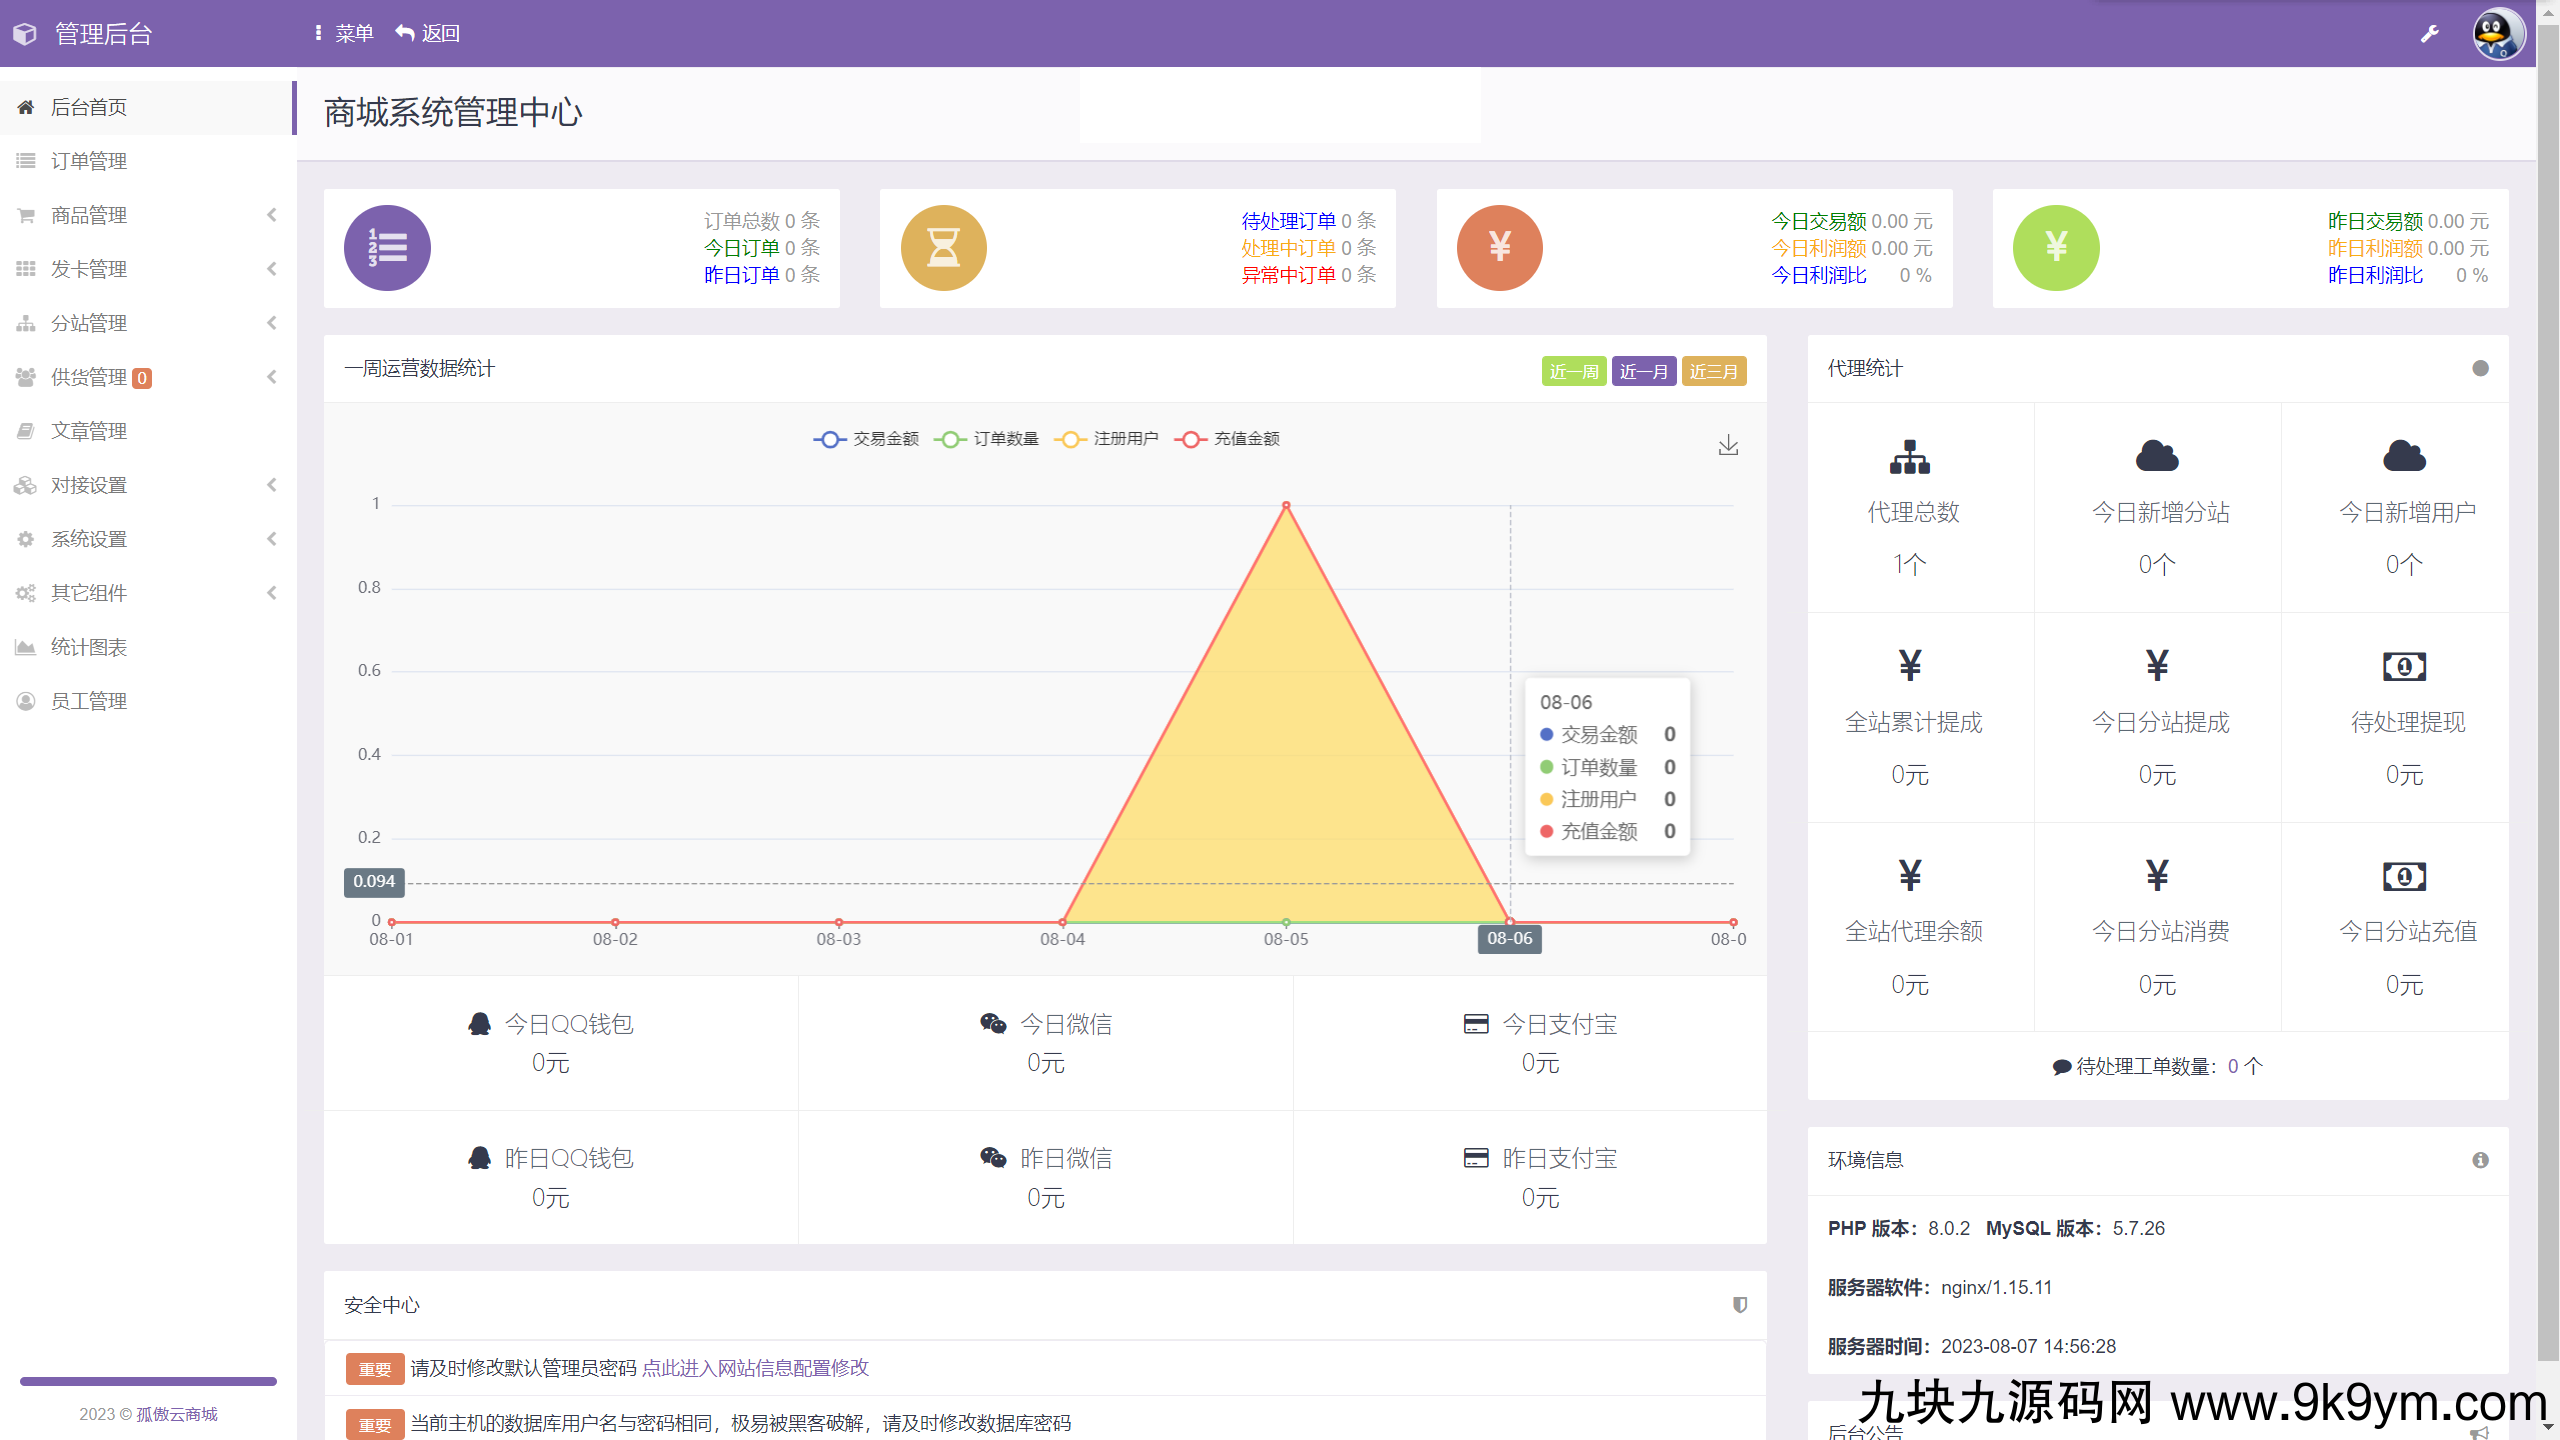Click the purple order list circle icon
Image resolution: width=2560 pixels, height=1440 pixels.
tap(387, 248)
